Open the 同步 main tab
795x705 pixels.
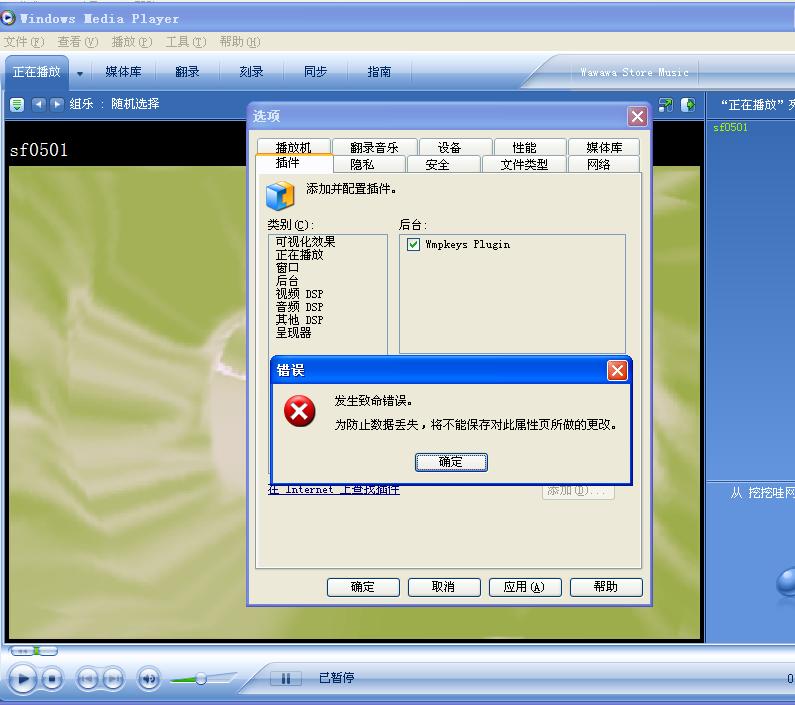pos(315,72)
